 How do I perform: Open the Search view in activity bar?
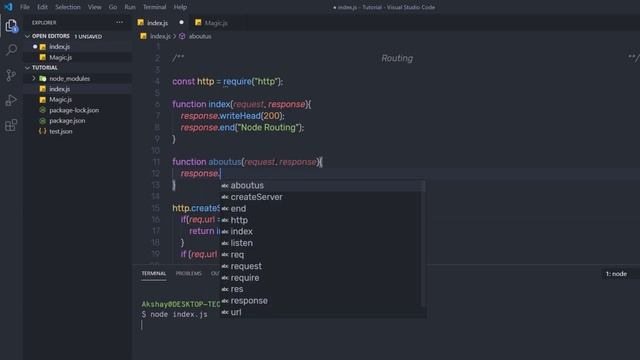[x=11, y=50]
